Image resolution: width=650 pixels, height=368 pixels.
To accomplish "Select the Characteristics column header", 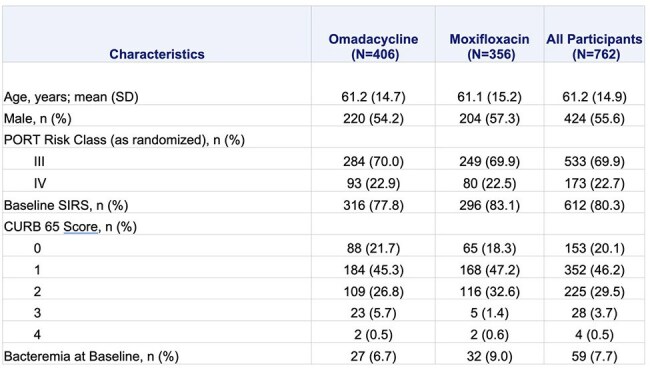I will point(157,54).
